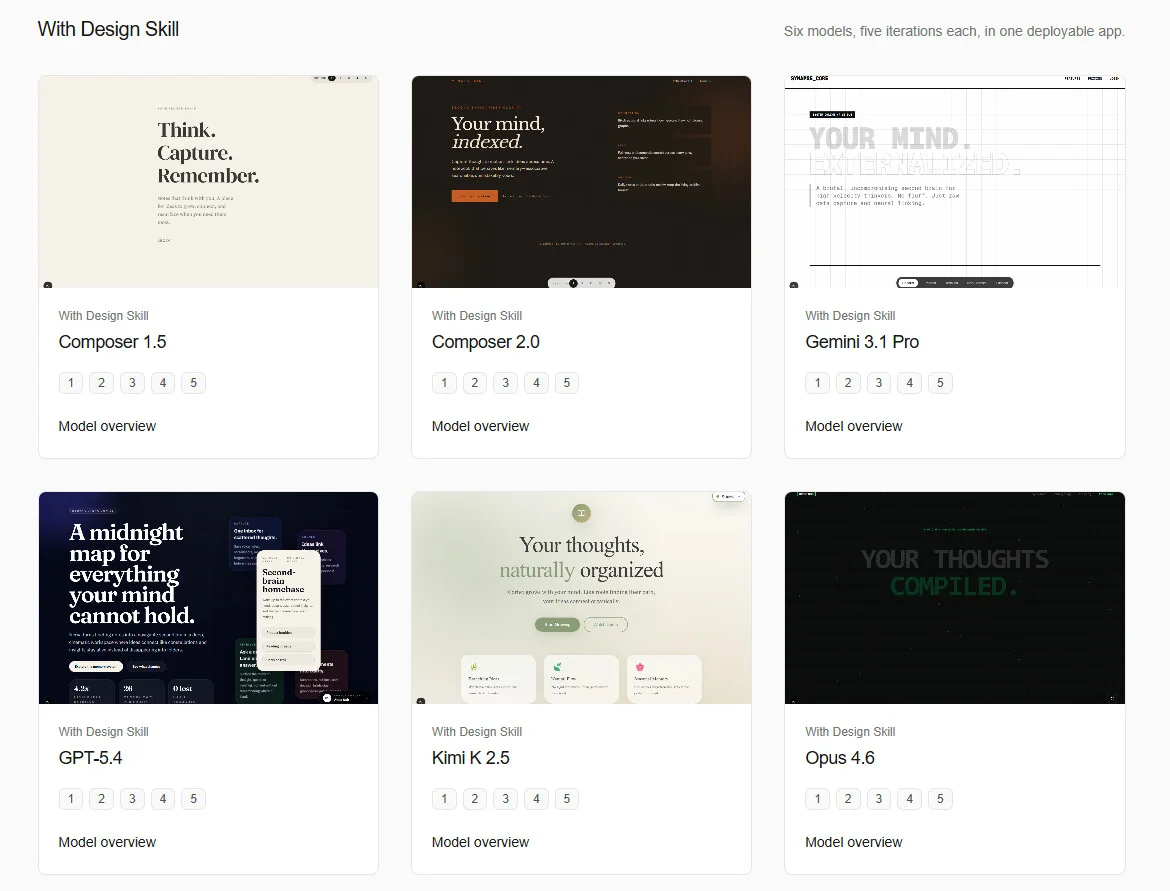The width and height of the screenshot is (1170, 891).
Task: Pick iteration 1 under GPT-5.4
Action: [70, 799]
